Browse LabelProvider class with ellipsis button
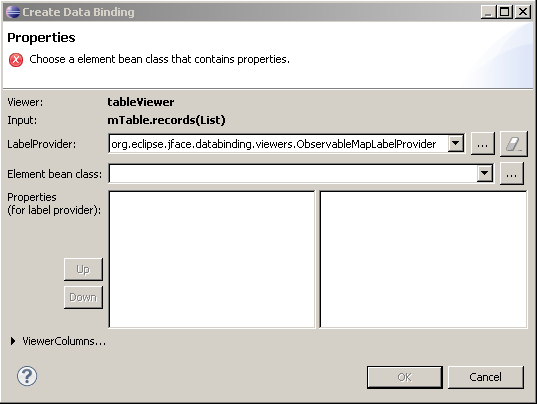Screen dimensions: 537x404 pyautogui.click(x=483, y=144)
